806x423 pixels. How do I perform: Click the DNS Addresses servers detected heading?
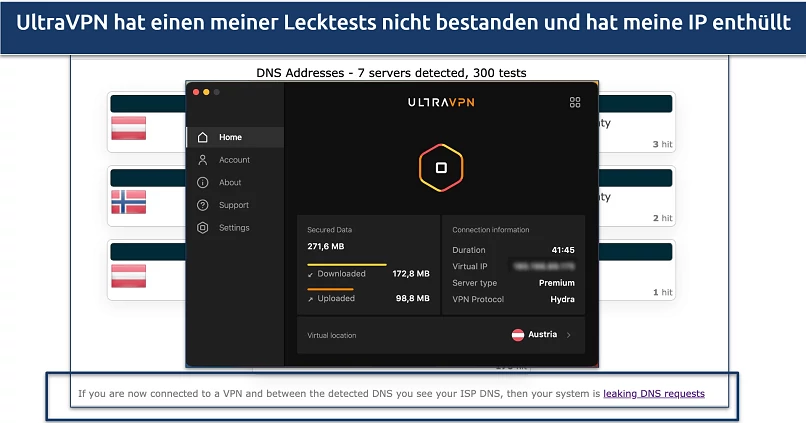click(x=391, y=73)
